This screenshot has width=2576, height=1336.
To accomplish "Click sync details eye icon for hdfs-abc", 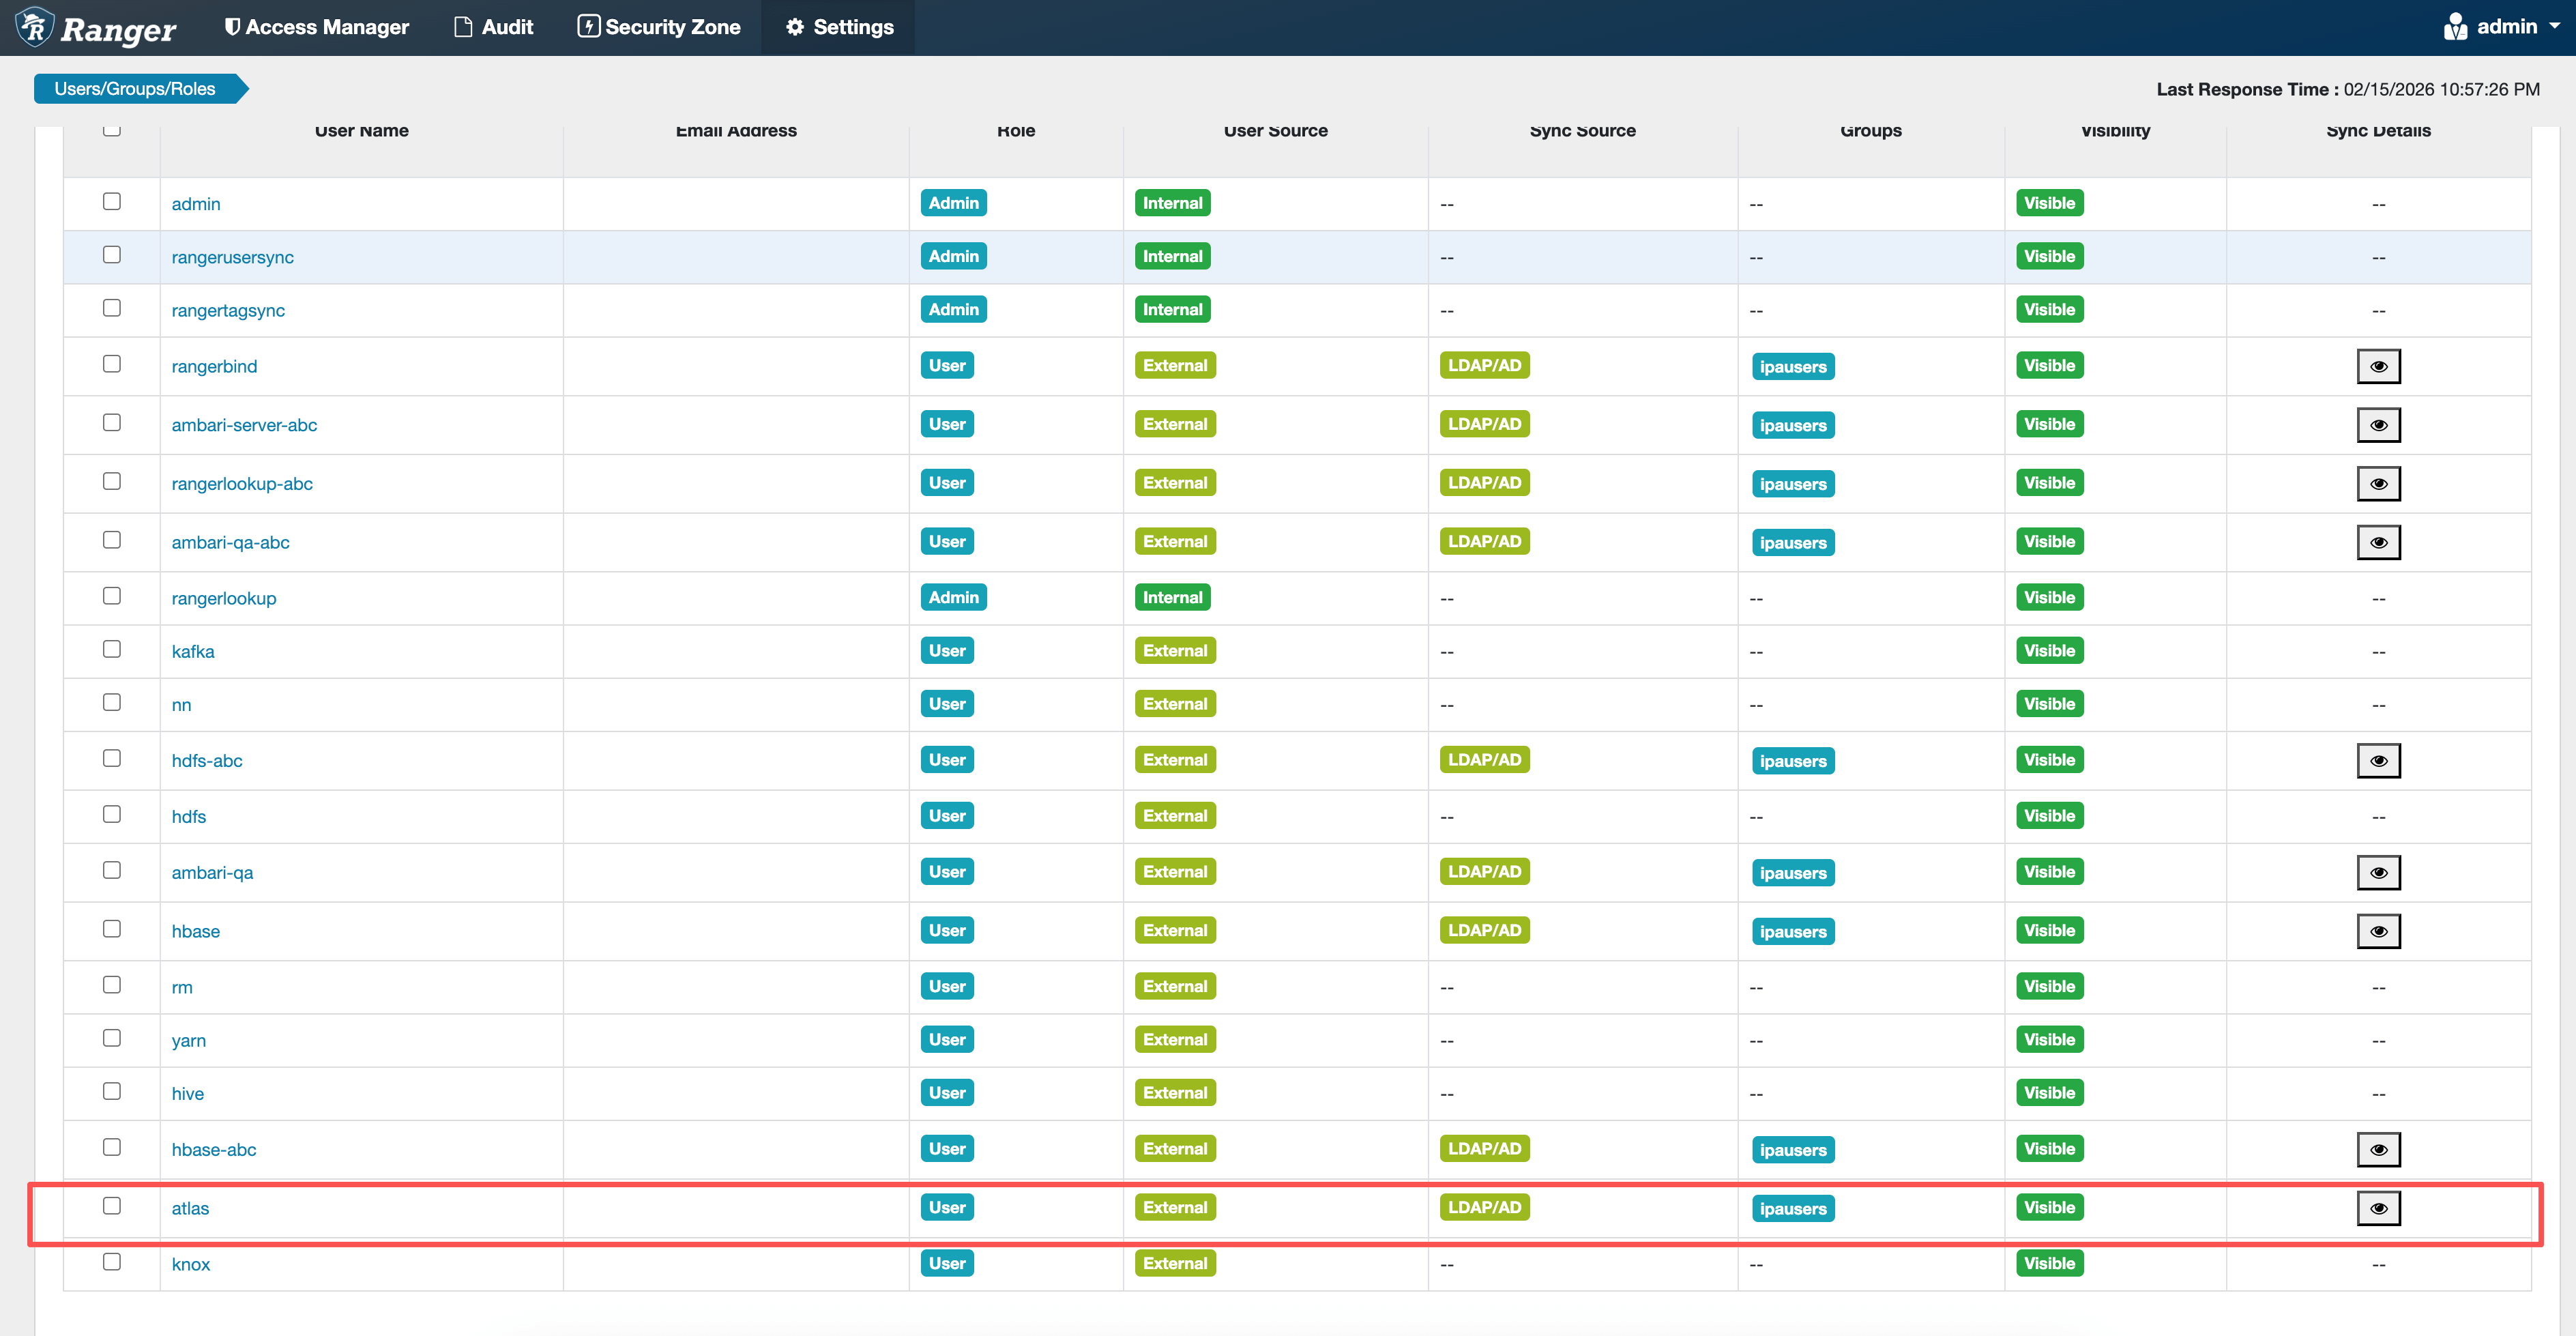I will coord(2378,761).
